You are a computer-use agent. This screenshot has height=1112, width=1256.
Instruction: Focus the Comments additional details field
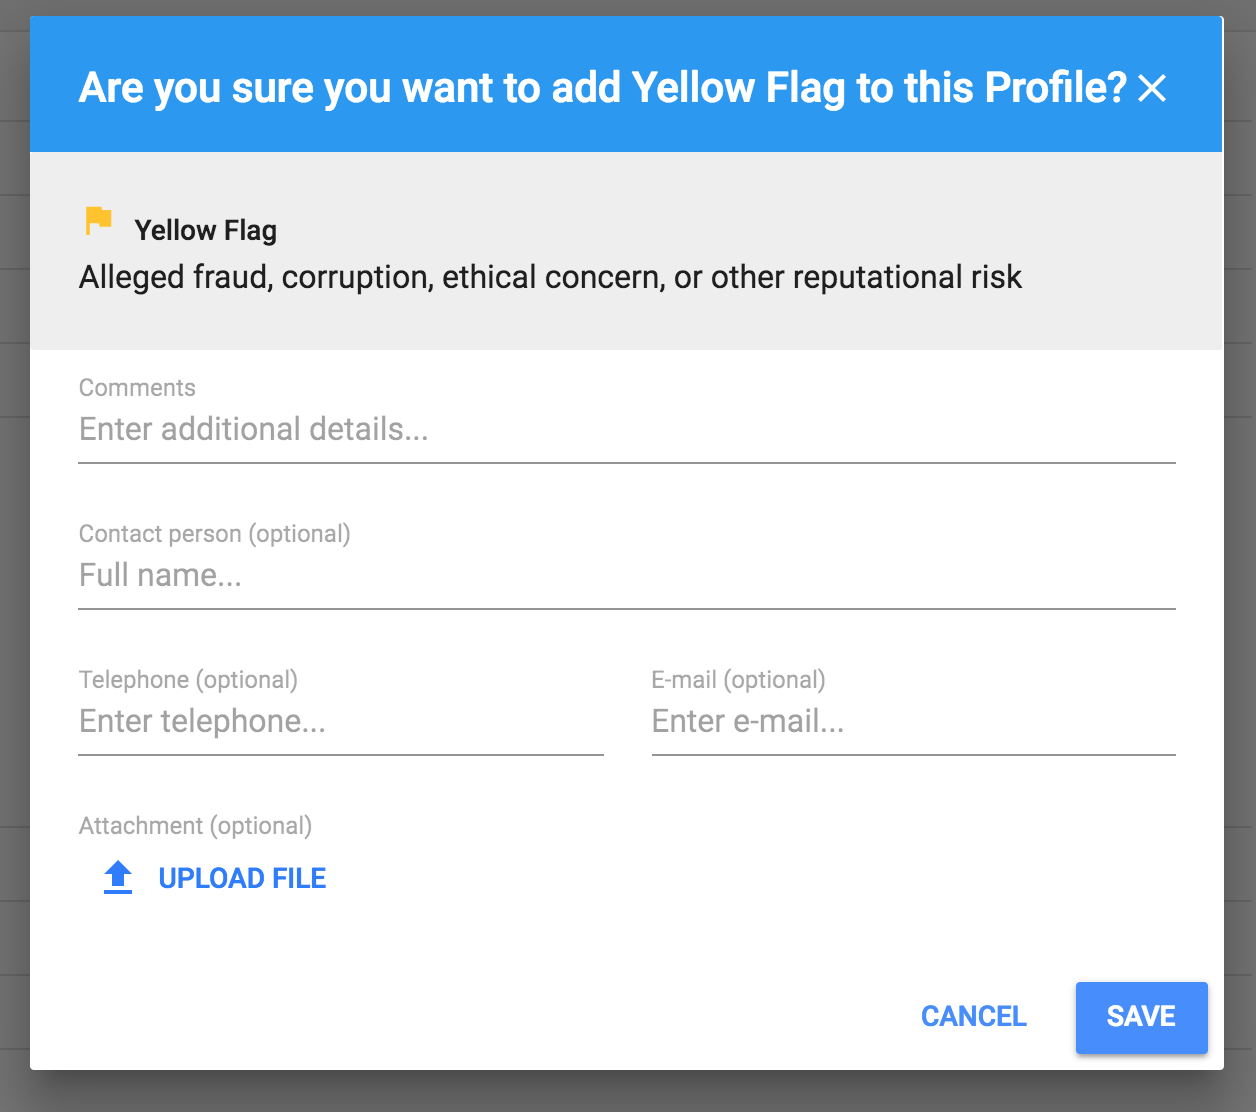pos(626,430)
